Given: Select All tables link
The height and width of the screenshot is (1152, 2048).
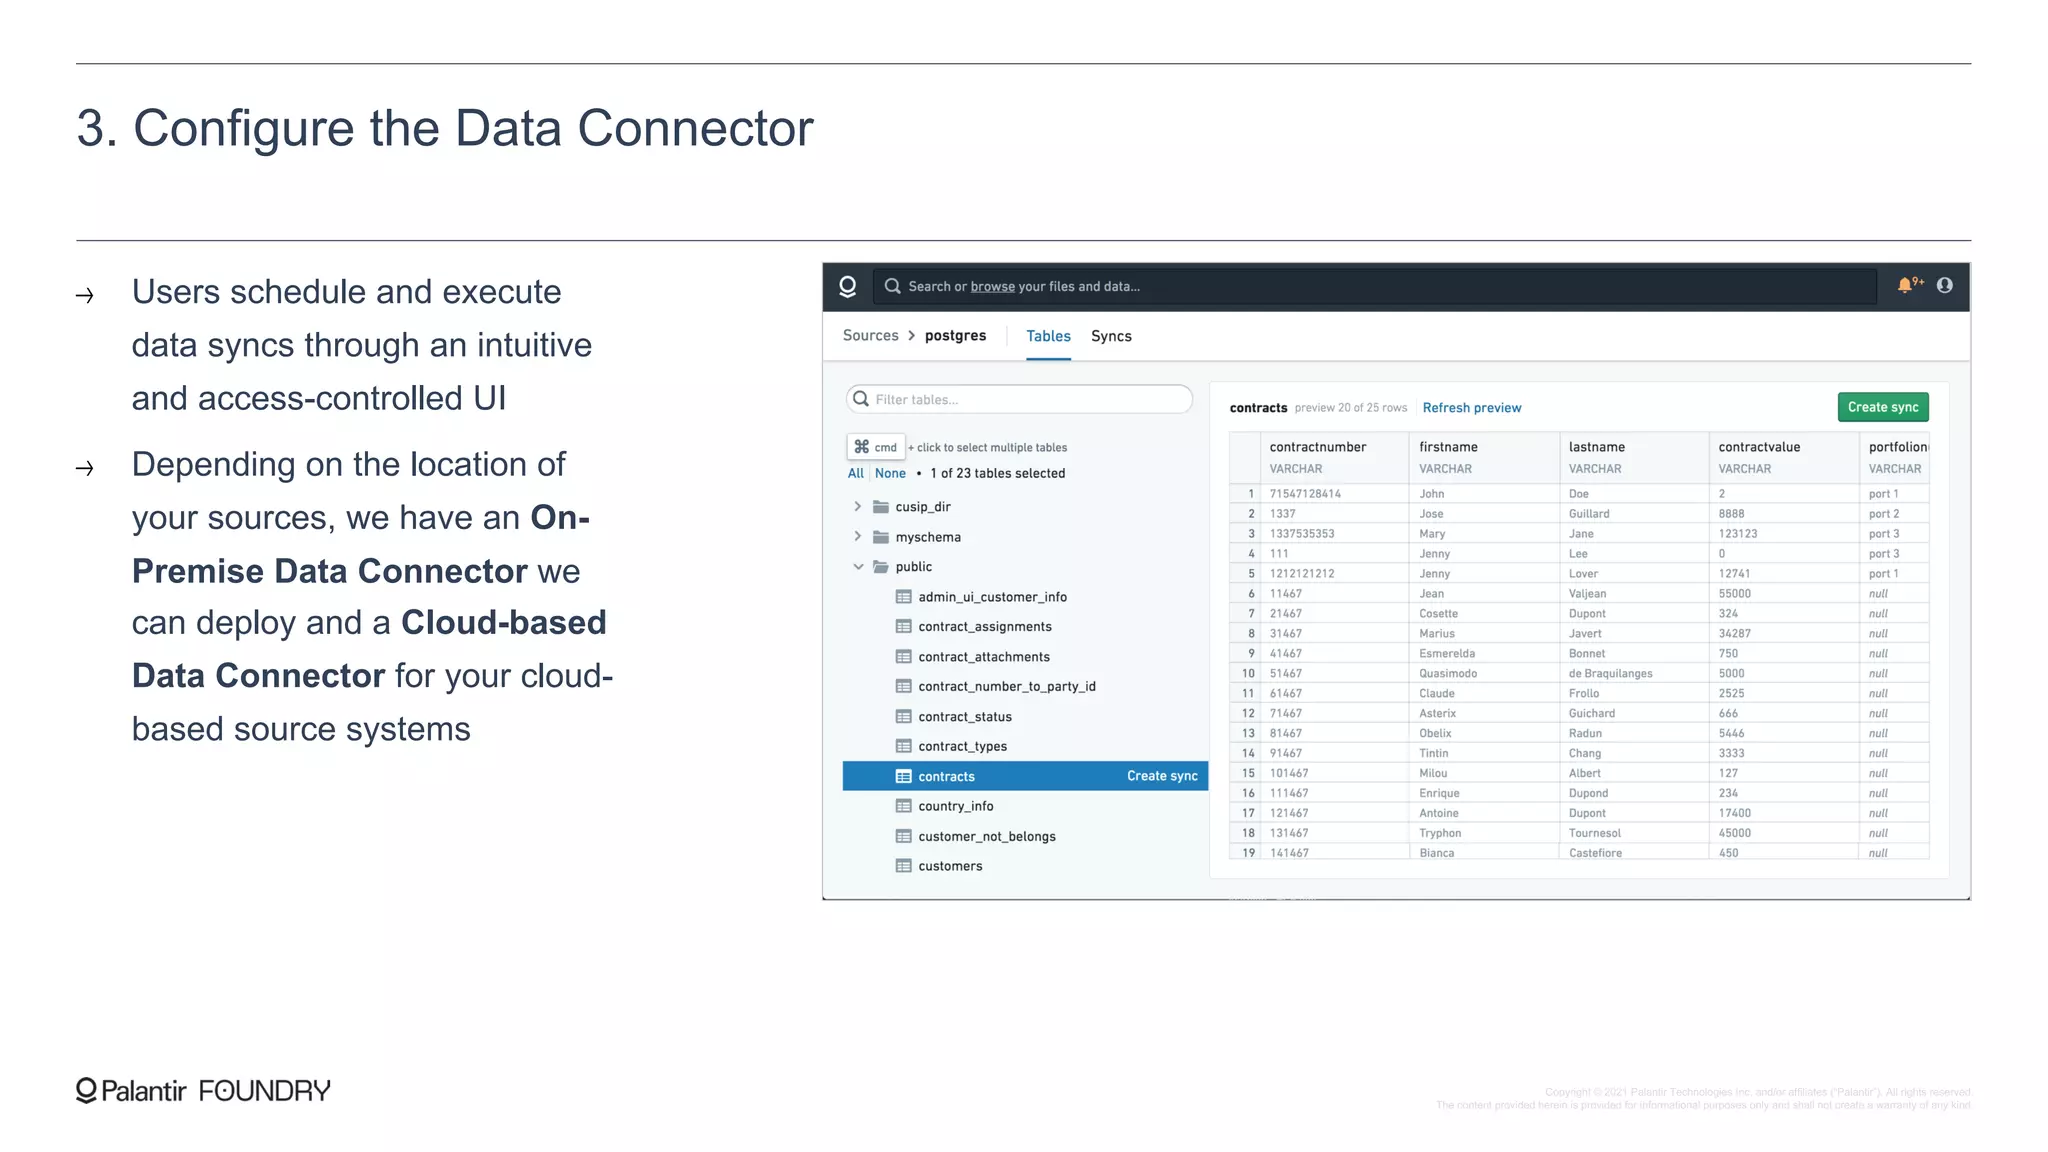Looking at the screenshot, I should coord(856,474).
